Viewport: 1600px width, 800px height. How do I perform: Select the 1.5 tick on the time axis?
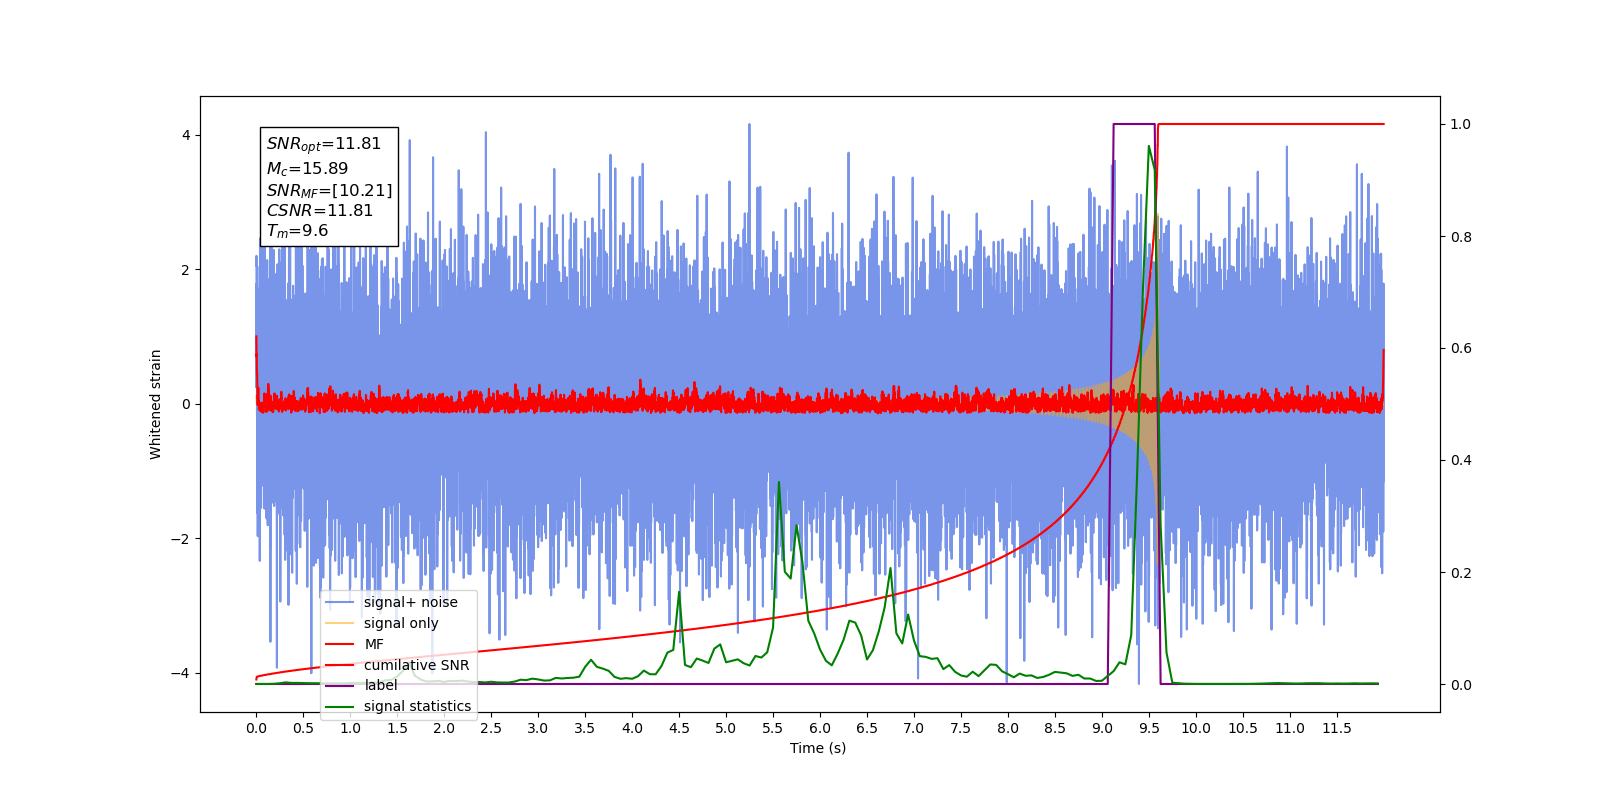[x=397, y=728]
